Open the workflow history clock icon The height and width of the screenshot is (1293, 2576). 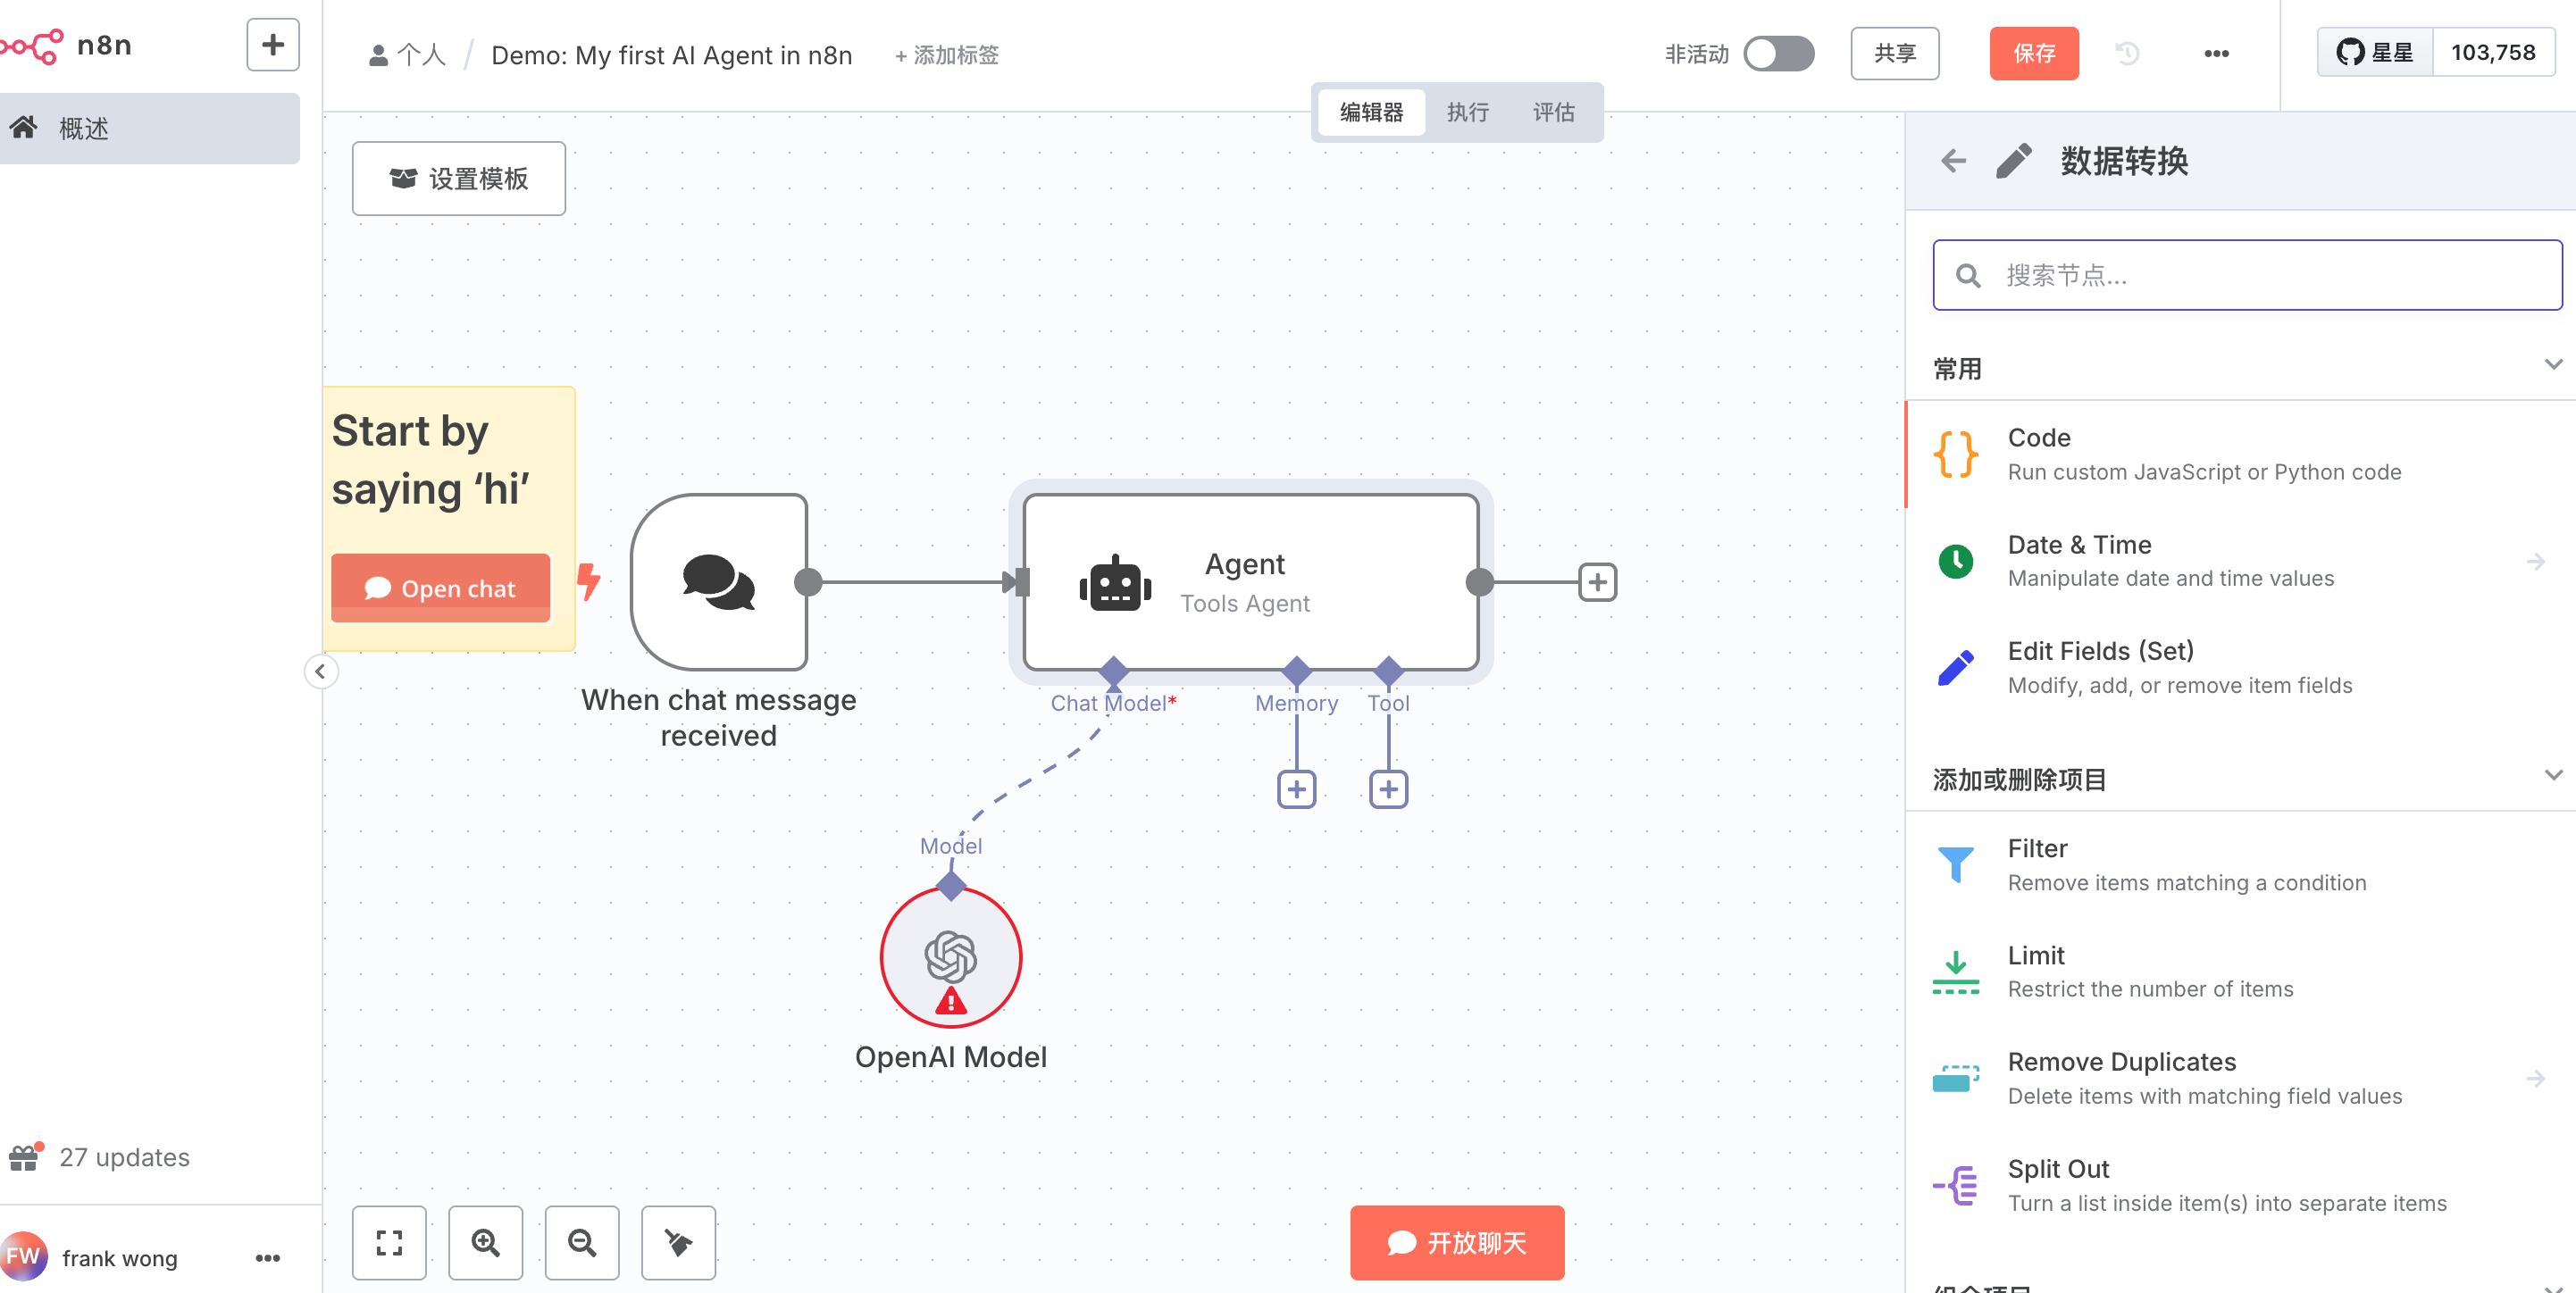point(2128,54)
